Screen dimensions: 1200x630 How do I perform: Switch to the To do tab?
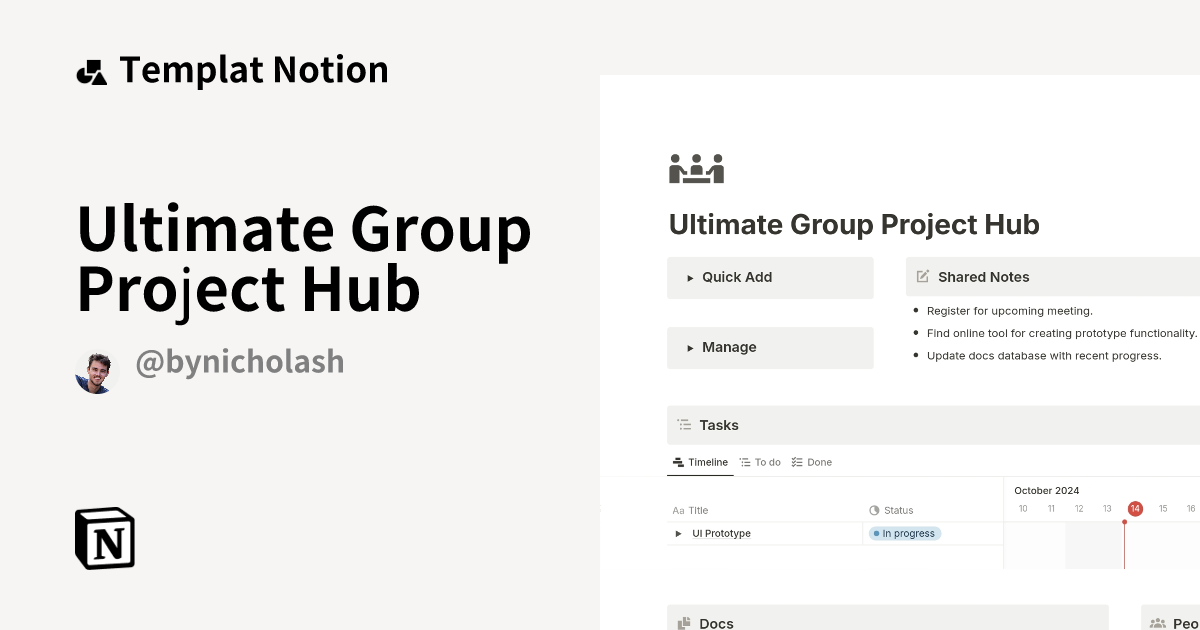[760, 461]
